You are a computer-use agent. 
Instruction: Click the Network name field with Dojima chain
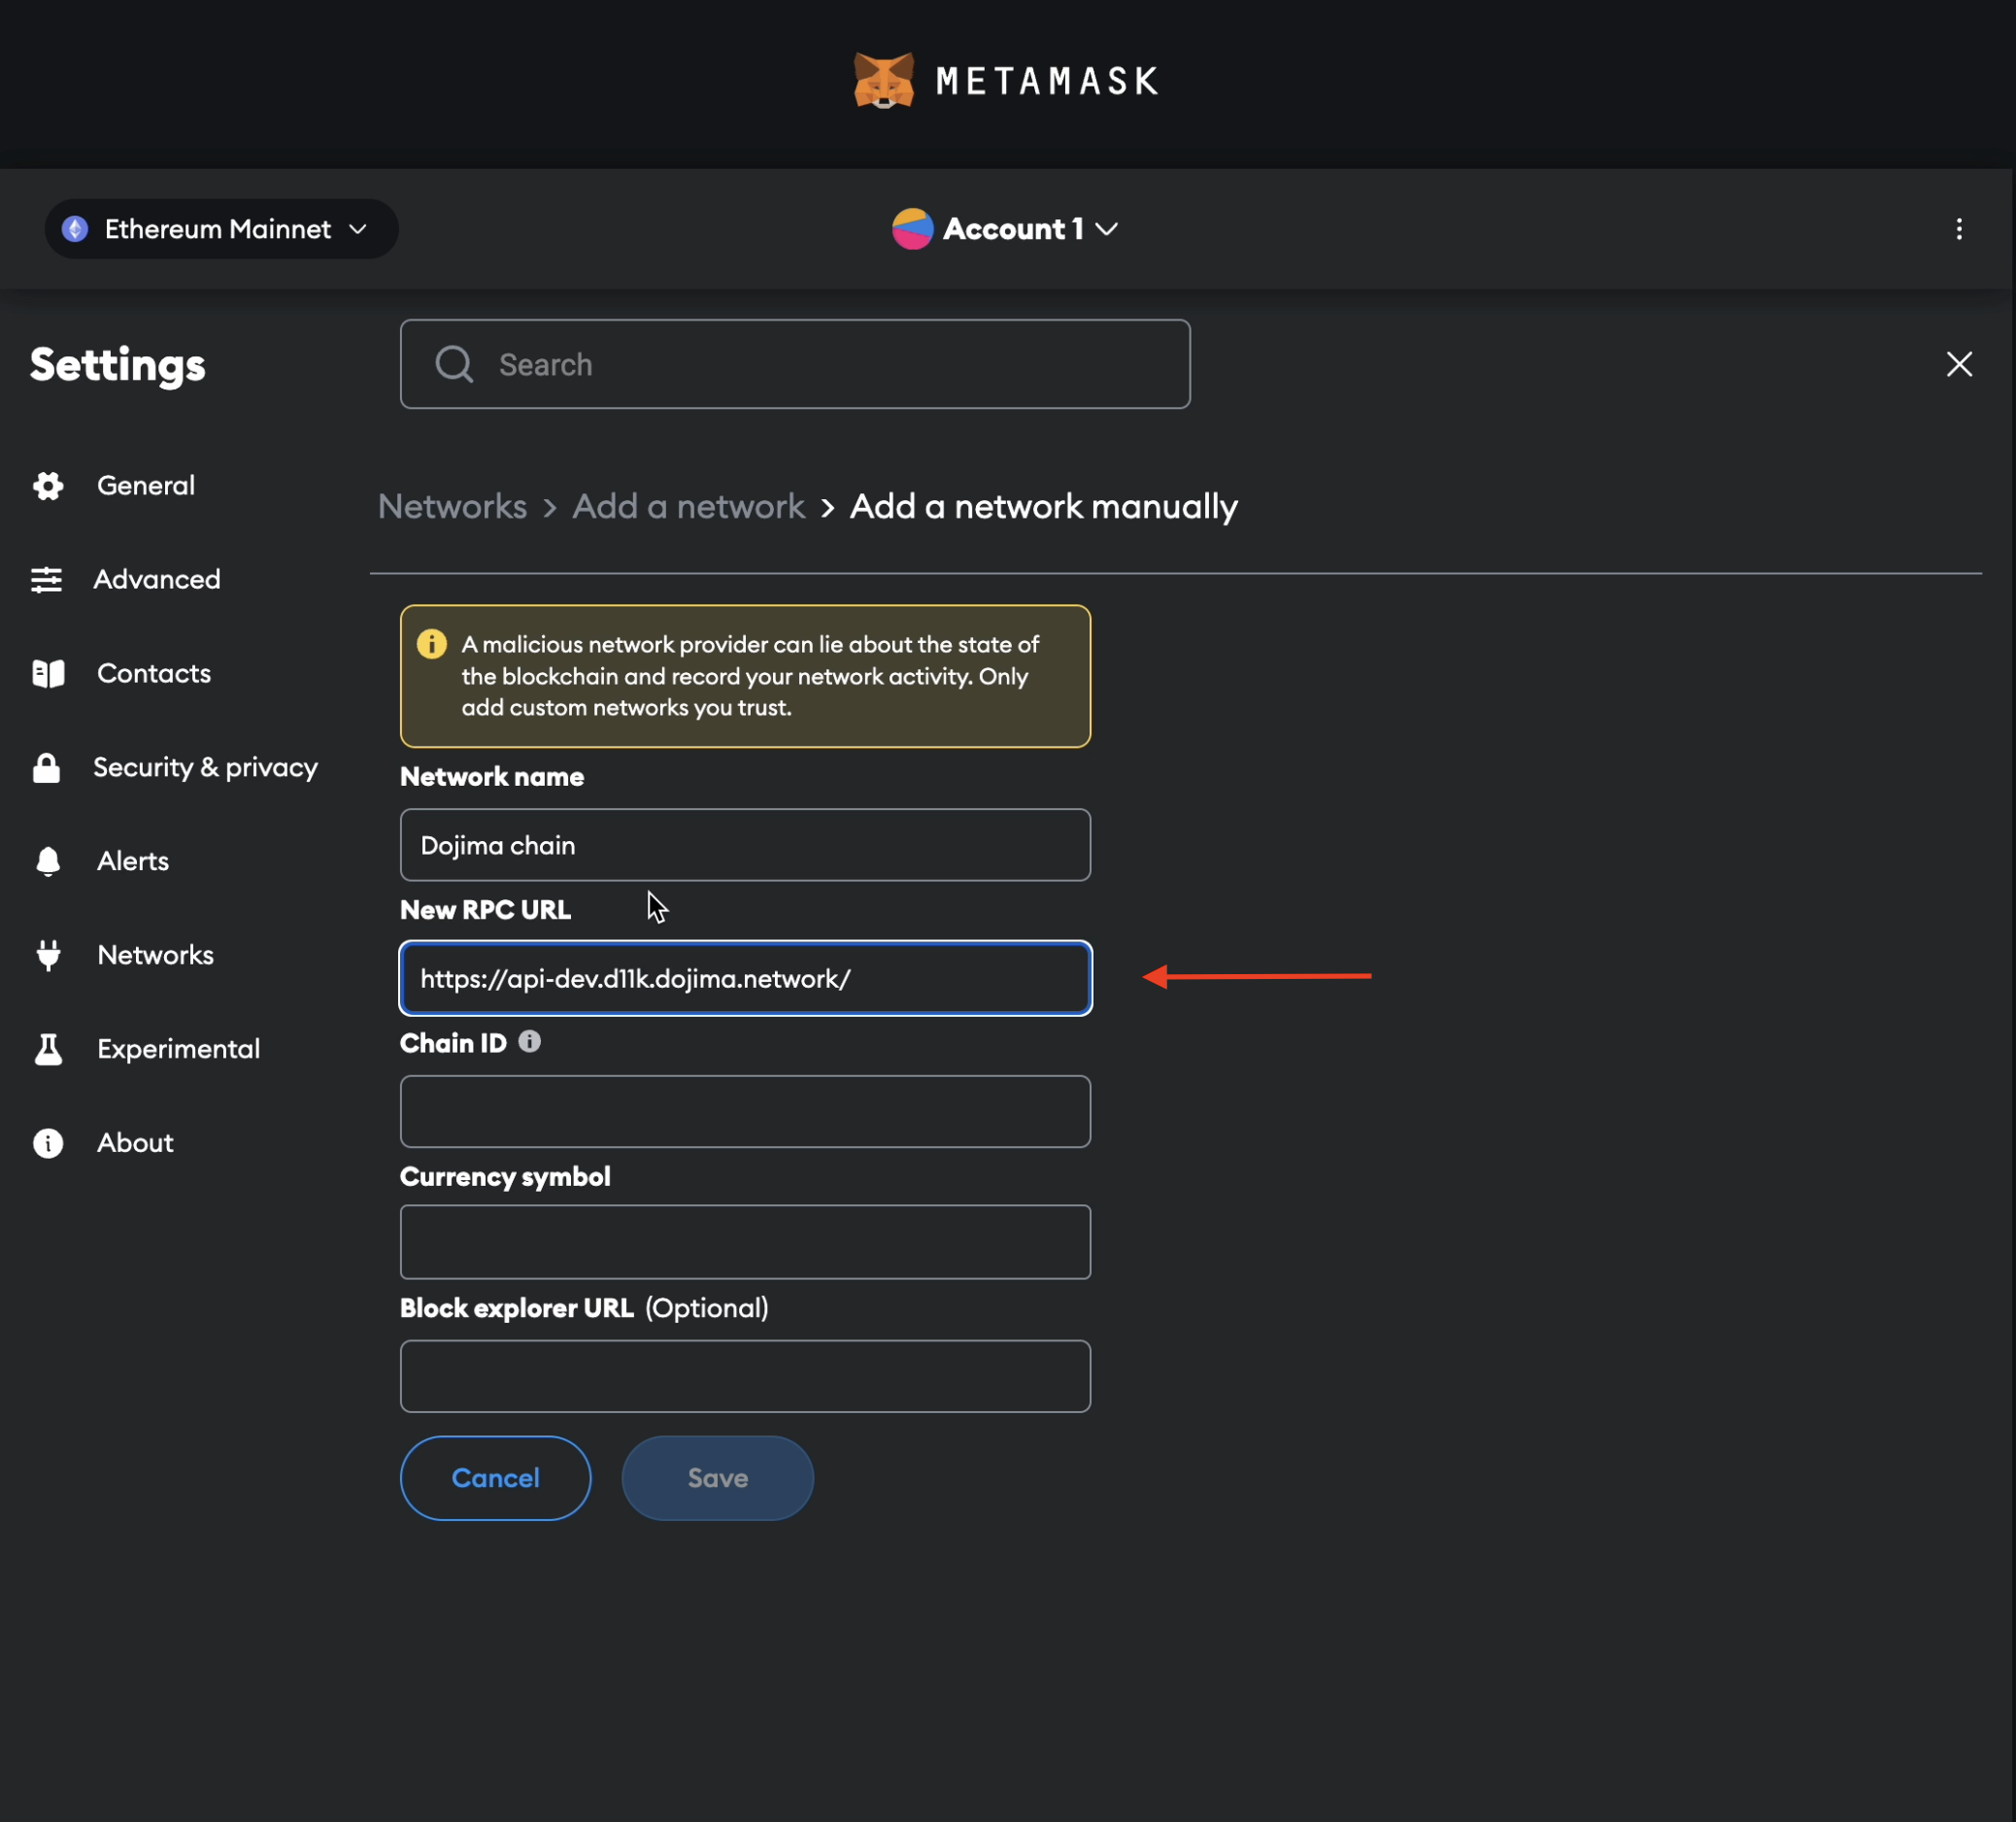[x=745, y=845]
